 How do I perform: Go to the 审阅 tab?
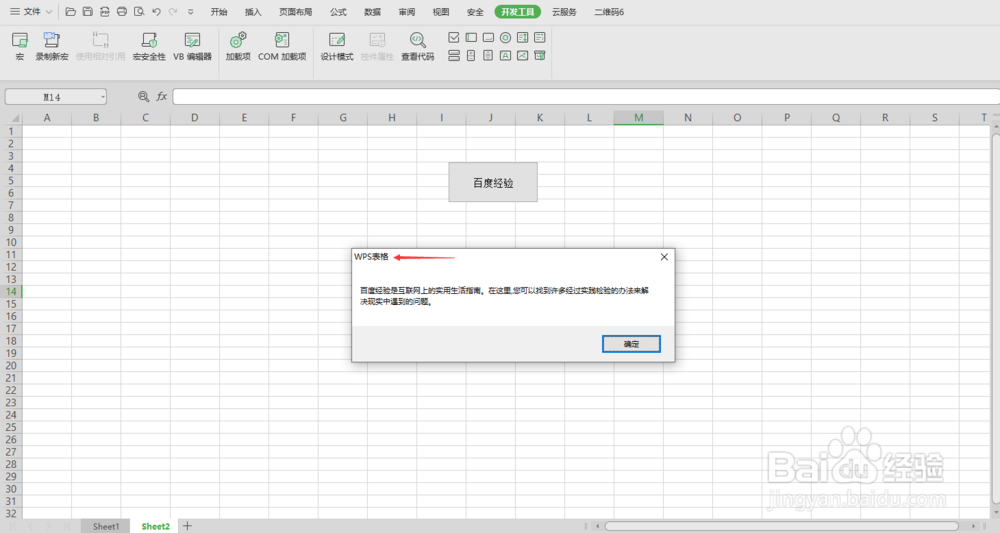[x=407, y=11]
